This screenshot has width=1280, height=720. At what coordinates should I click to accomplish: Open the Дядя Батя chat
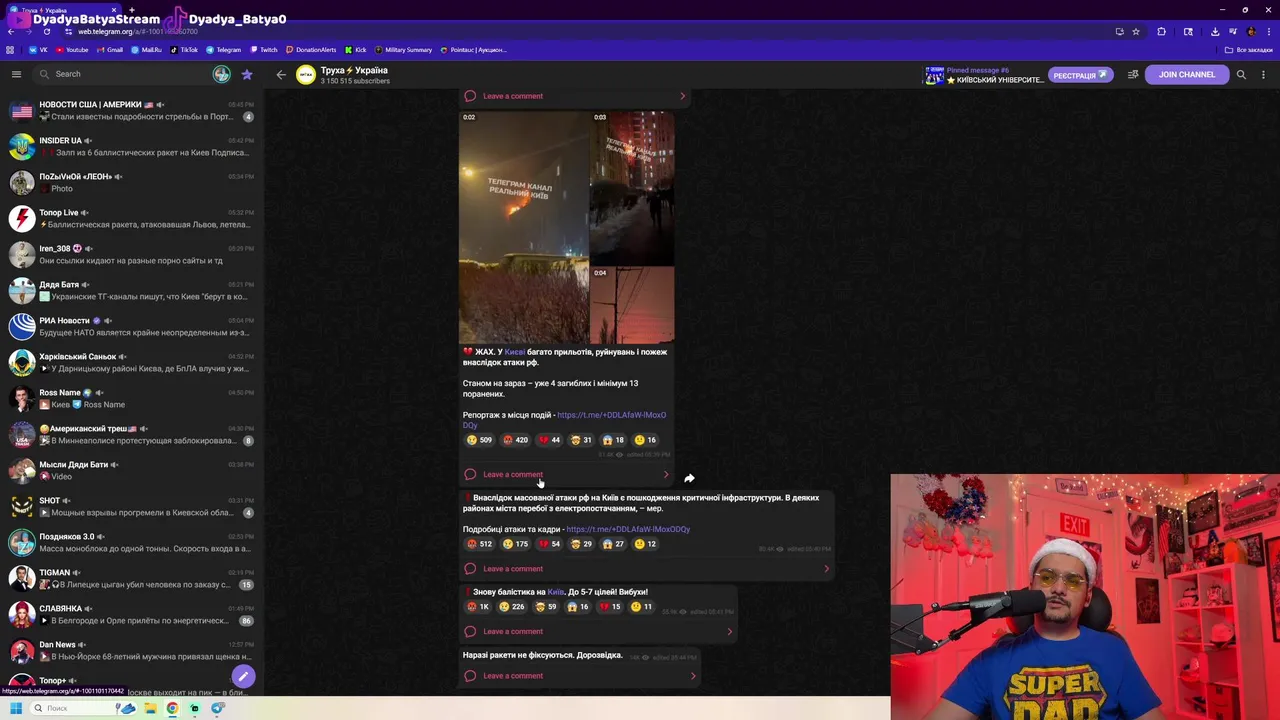(132, 290)
